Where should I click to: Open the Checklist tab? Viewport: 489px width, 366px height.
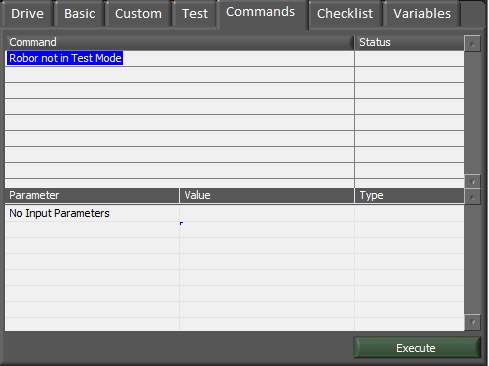click(x=345, y=14)
